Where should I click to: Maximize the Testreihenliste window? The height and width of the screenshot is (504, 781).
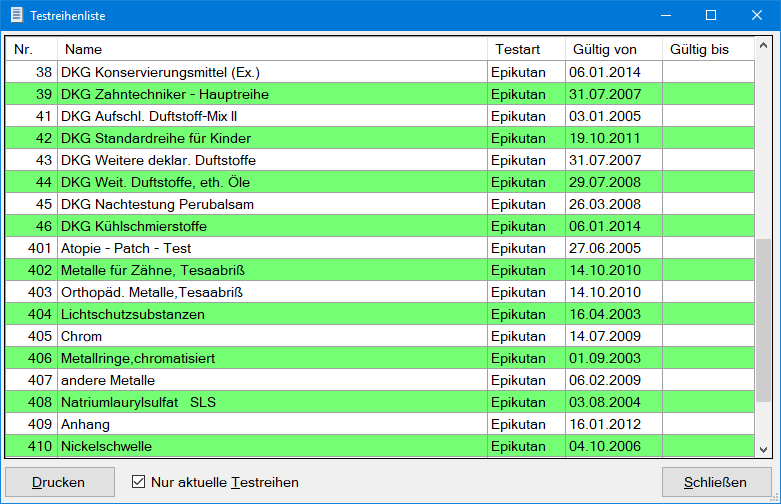711,15
